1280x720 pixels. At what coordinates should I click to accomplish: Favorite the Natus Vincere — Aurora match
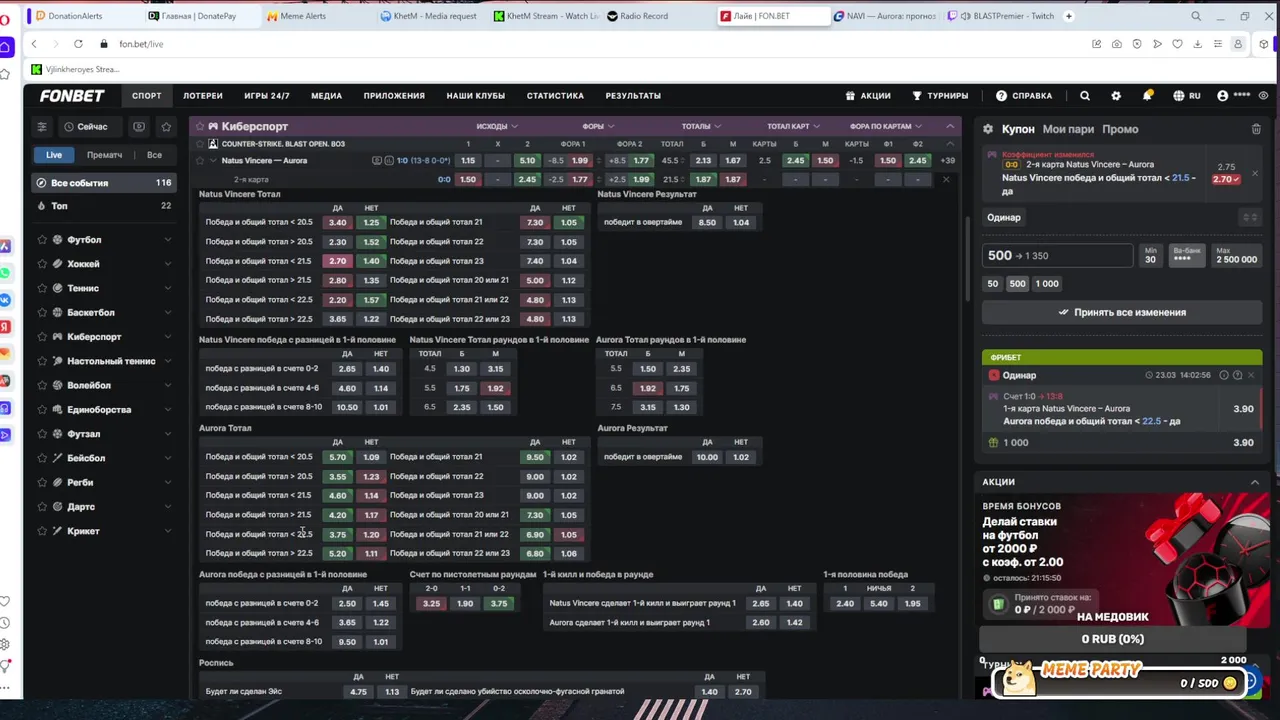pos(199,161)
